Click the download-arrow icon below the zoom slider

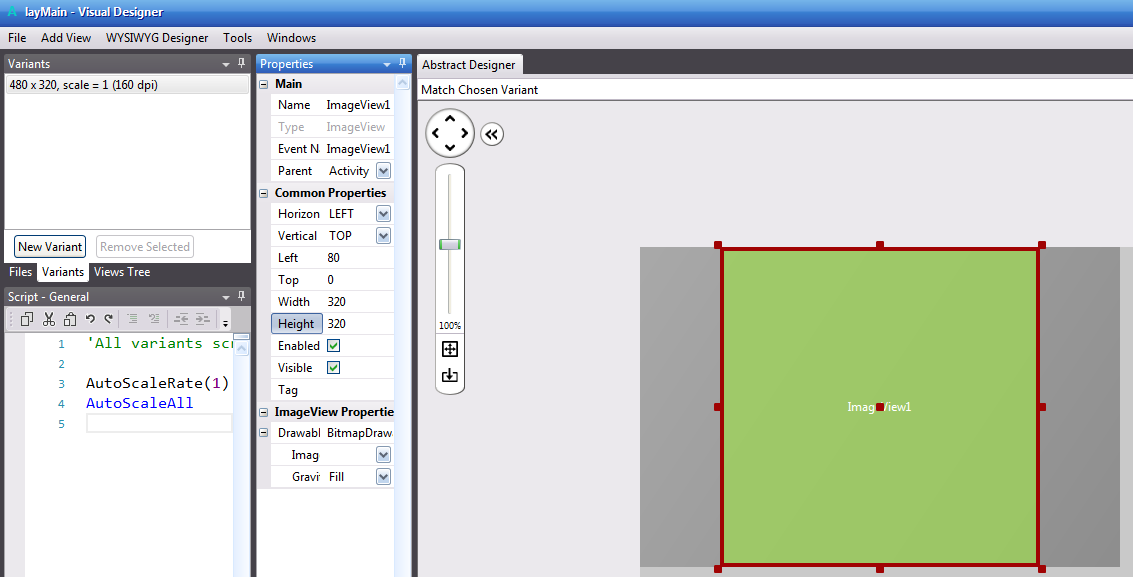(449, 375)
